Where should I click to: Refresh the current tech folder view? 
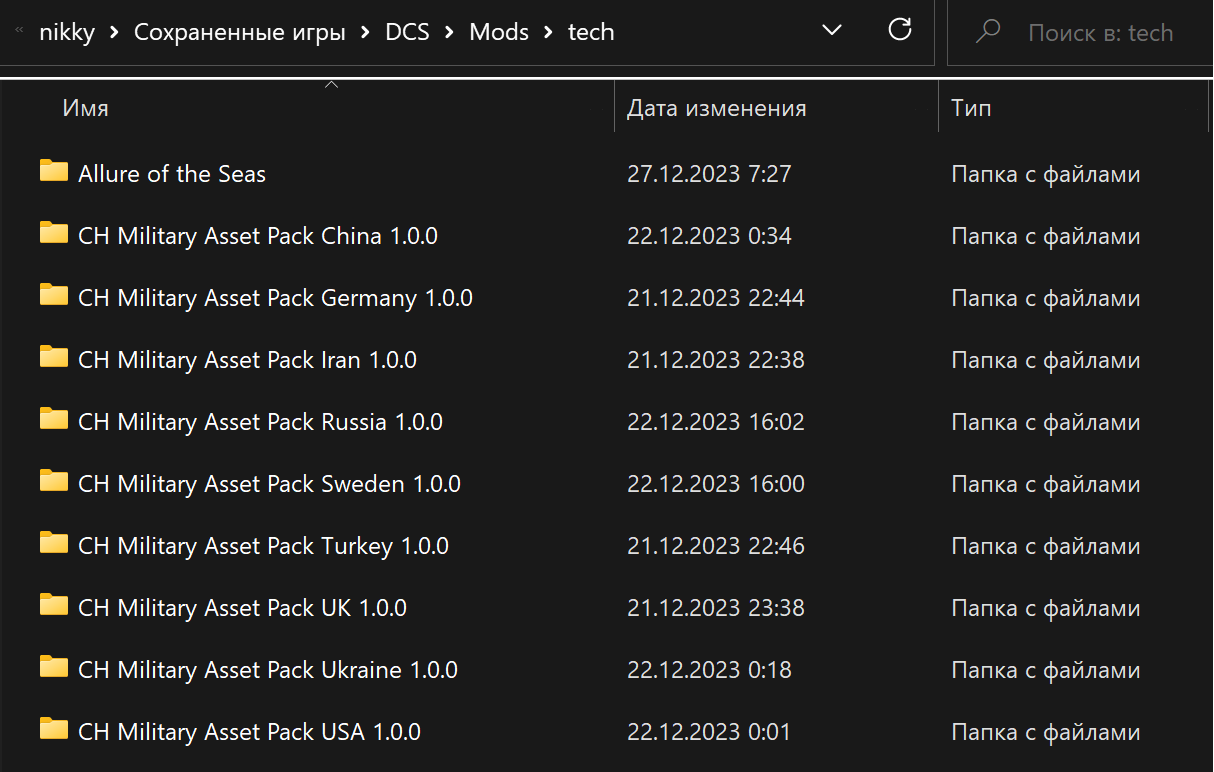(900, 30)
